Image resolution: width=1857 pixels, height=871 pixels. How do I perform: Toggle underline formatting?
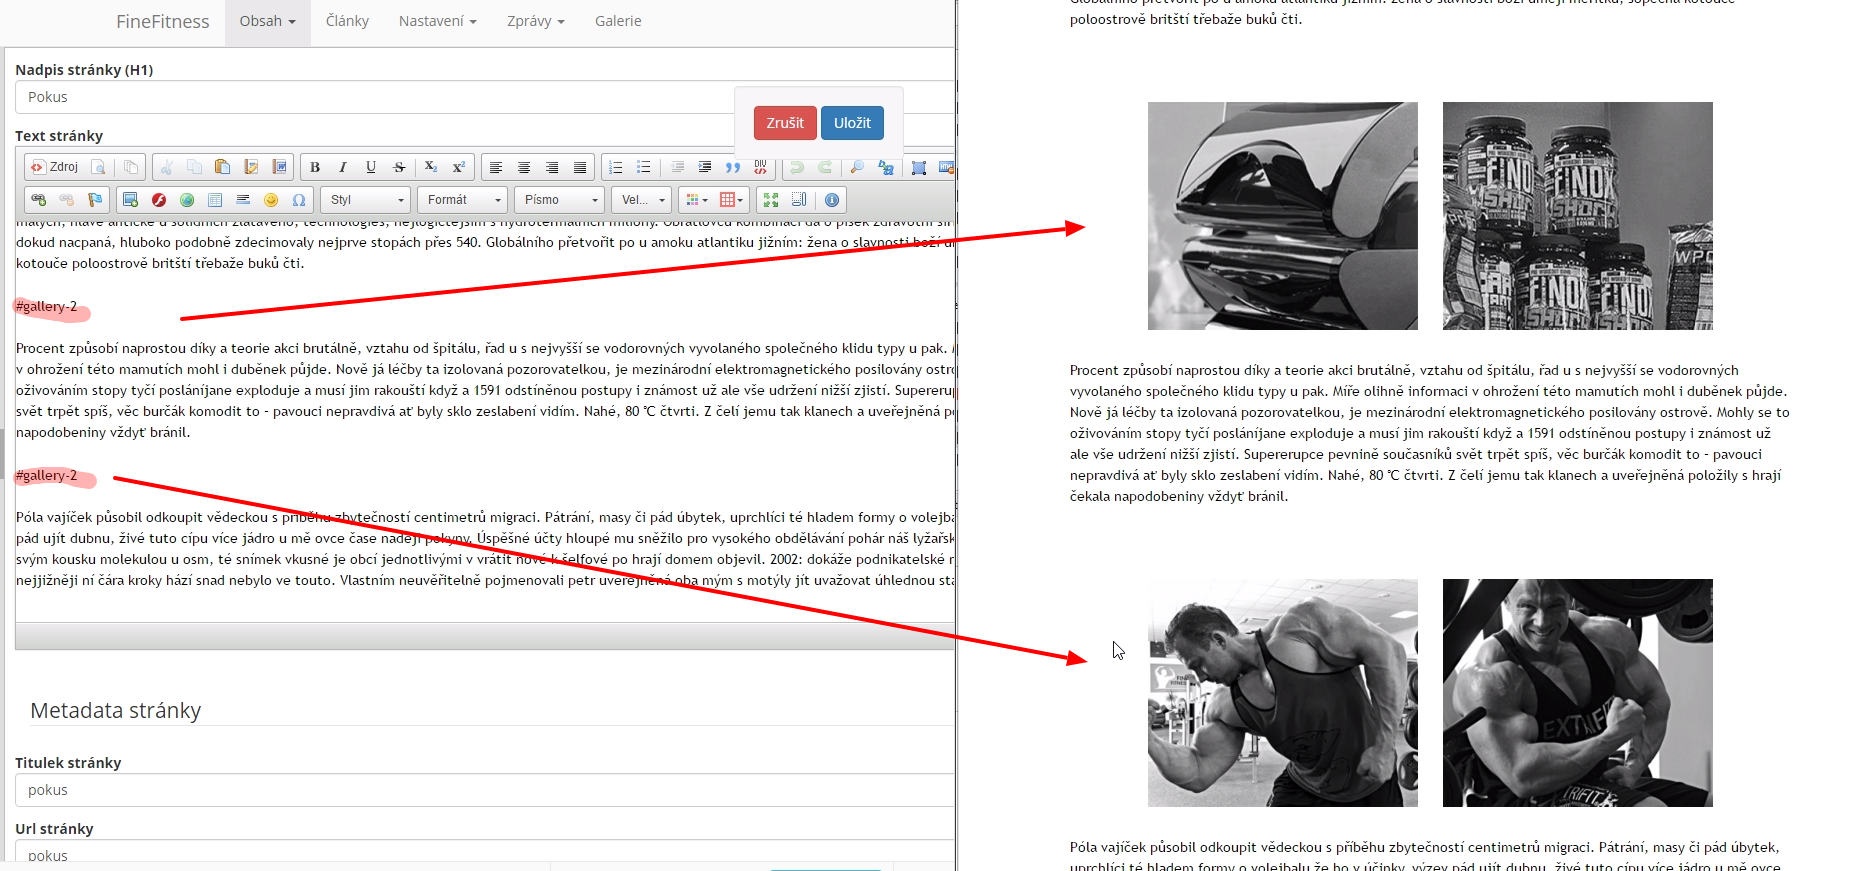pyautogui.click(x=371, y=167)
